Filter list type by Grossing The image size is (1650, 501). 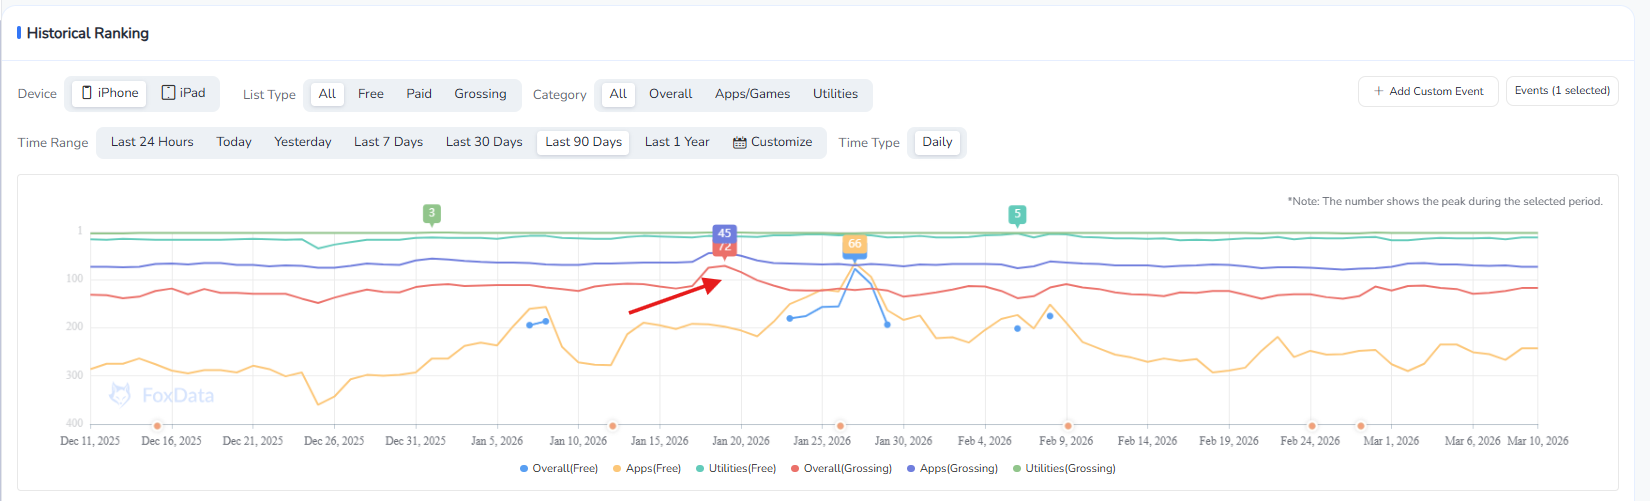[480, 94]
